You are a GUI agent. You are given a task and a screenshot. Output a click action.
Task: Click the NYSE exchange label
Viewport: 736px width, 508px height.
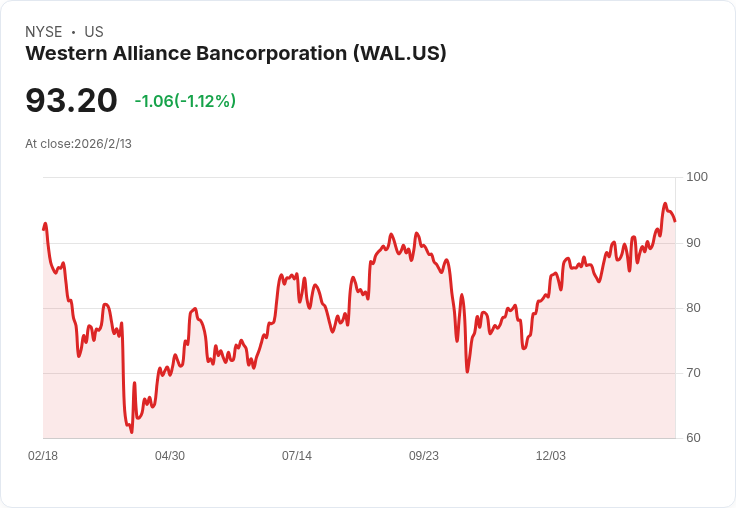pos(44,32)
